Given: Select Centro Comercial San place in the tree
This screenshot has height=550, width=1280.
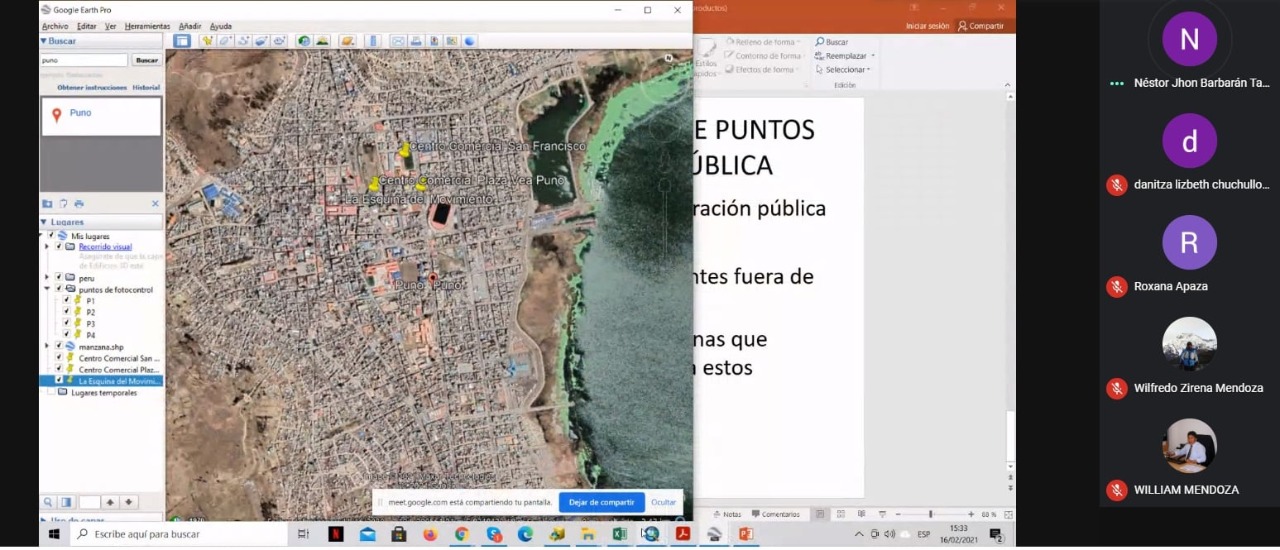Looking at the screenshot, I should [119, 358].
